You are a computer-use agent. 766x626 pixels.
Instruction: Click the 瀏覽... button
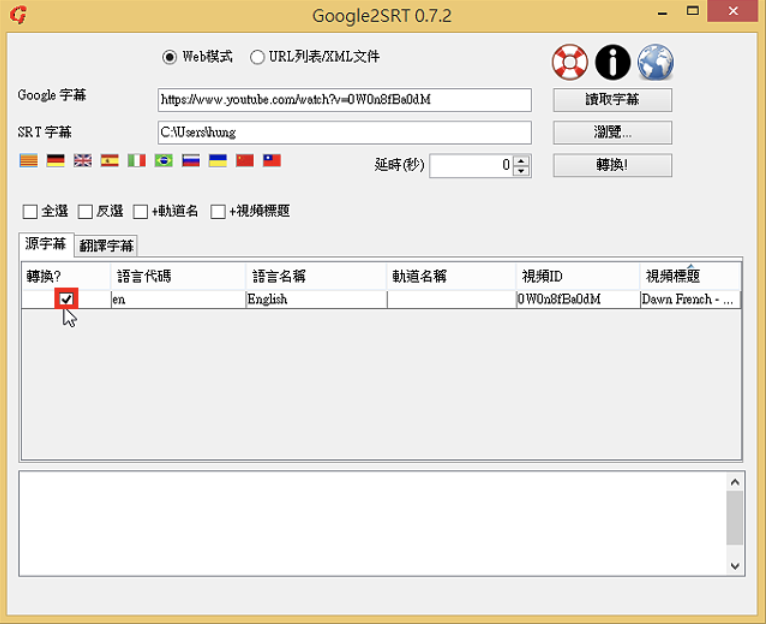click(x=612, y=132)
